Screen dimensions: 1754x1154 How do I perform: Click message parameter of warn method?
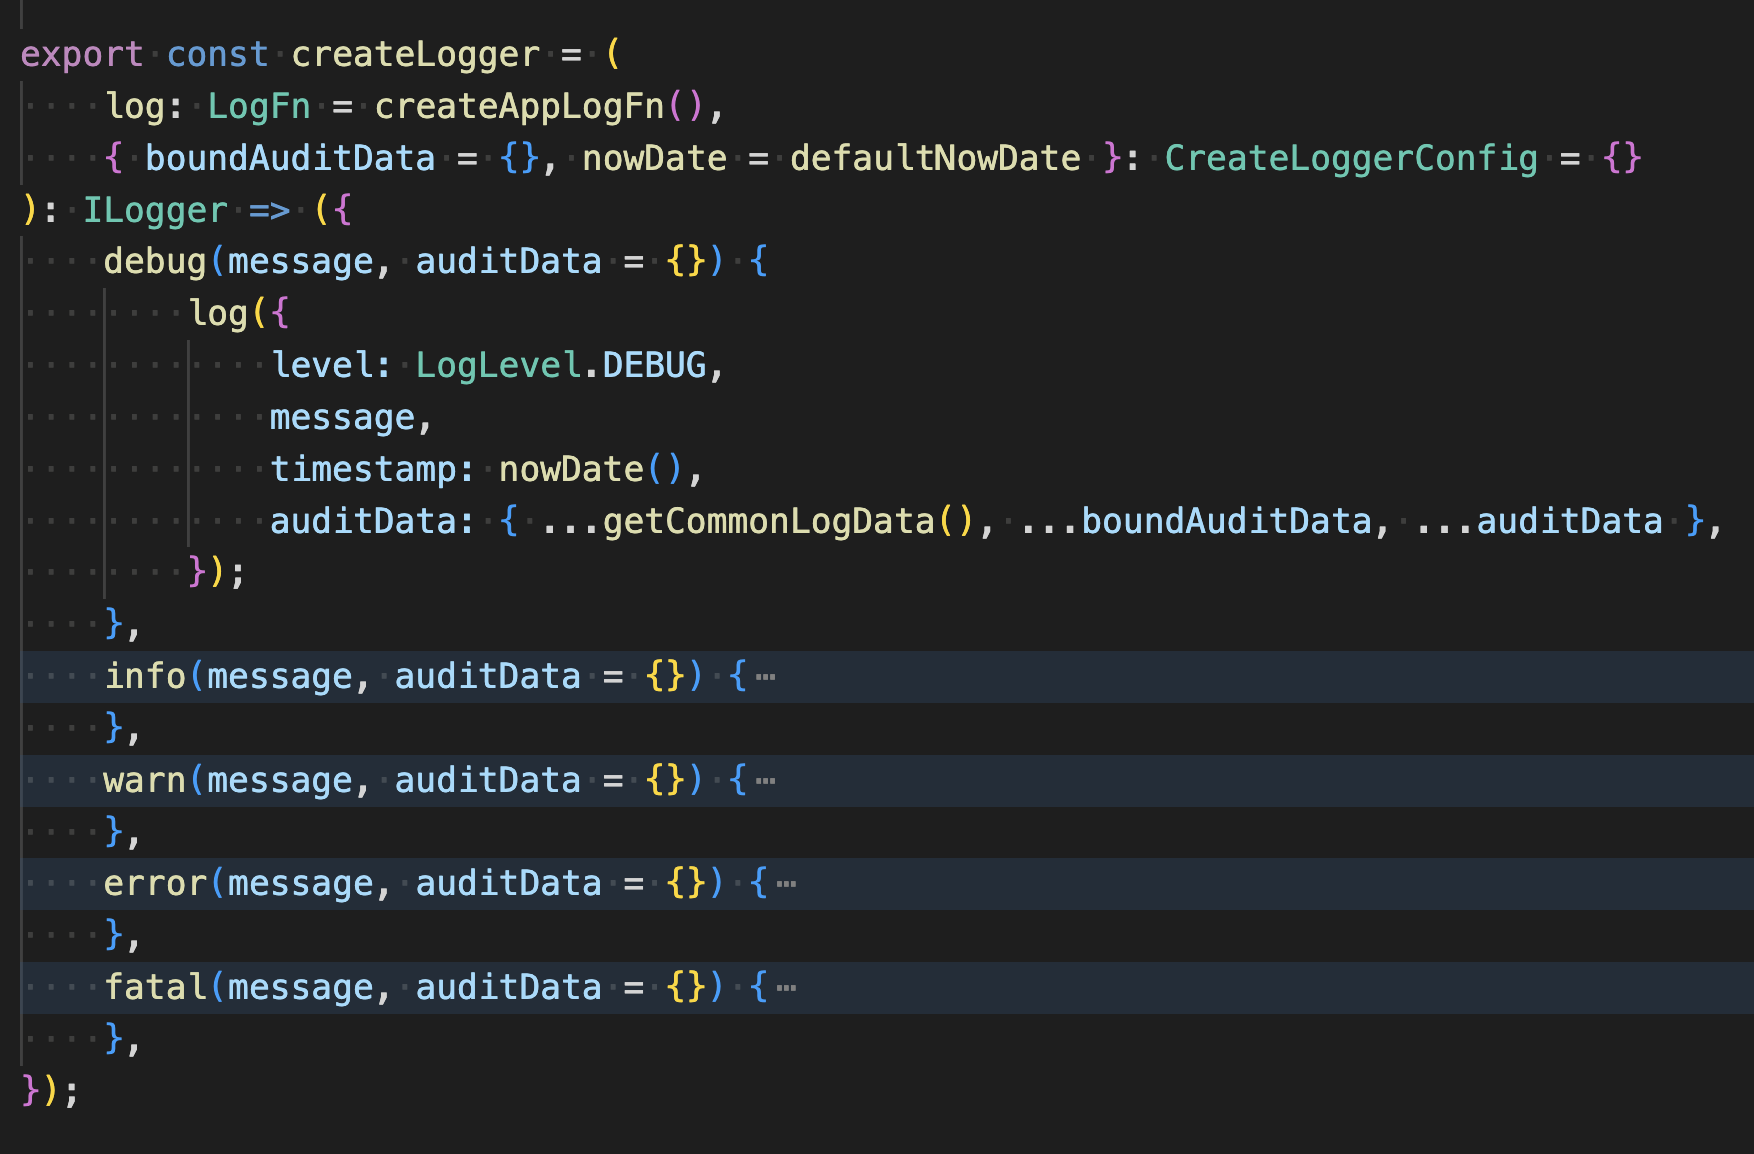pos(280,781)
